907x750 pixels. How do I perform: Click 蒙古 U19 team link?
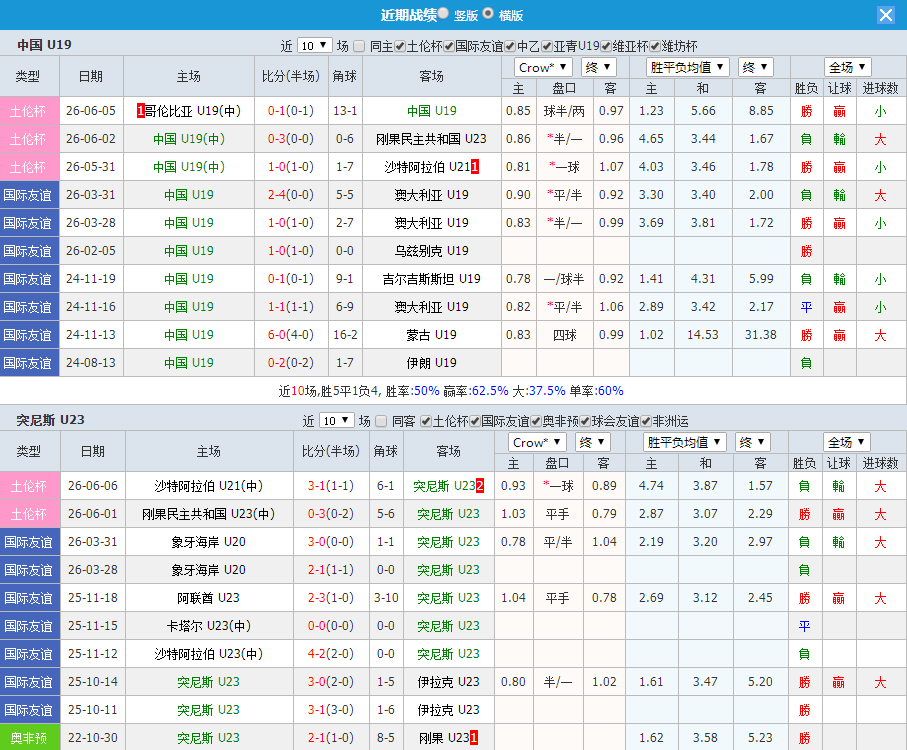pos(431,335)
